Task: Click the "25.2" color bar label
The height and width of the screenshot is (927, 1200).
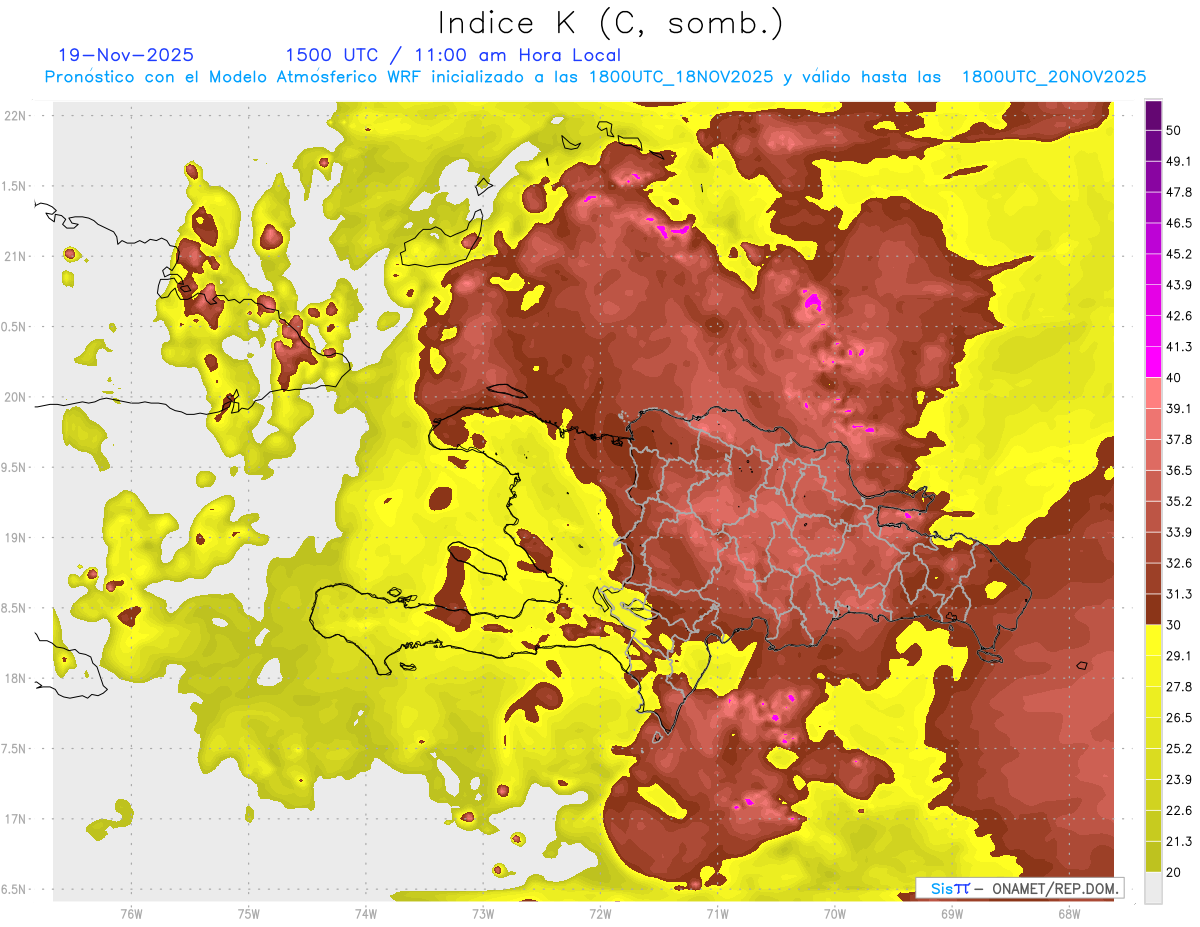Action: (1178, 749)
